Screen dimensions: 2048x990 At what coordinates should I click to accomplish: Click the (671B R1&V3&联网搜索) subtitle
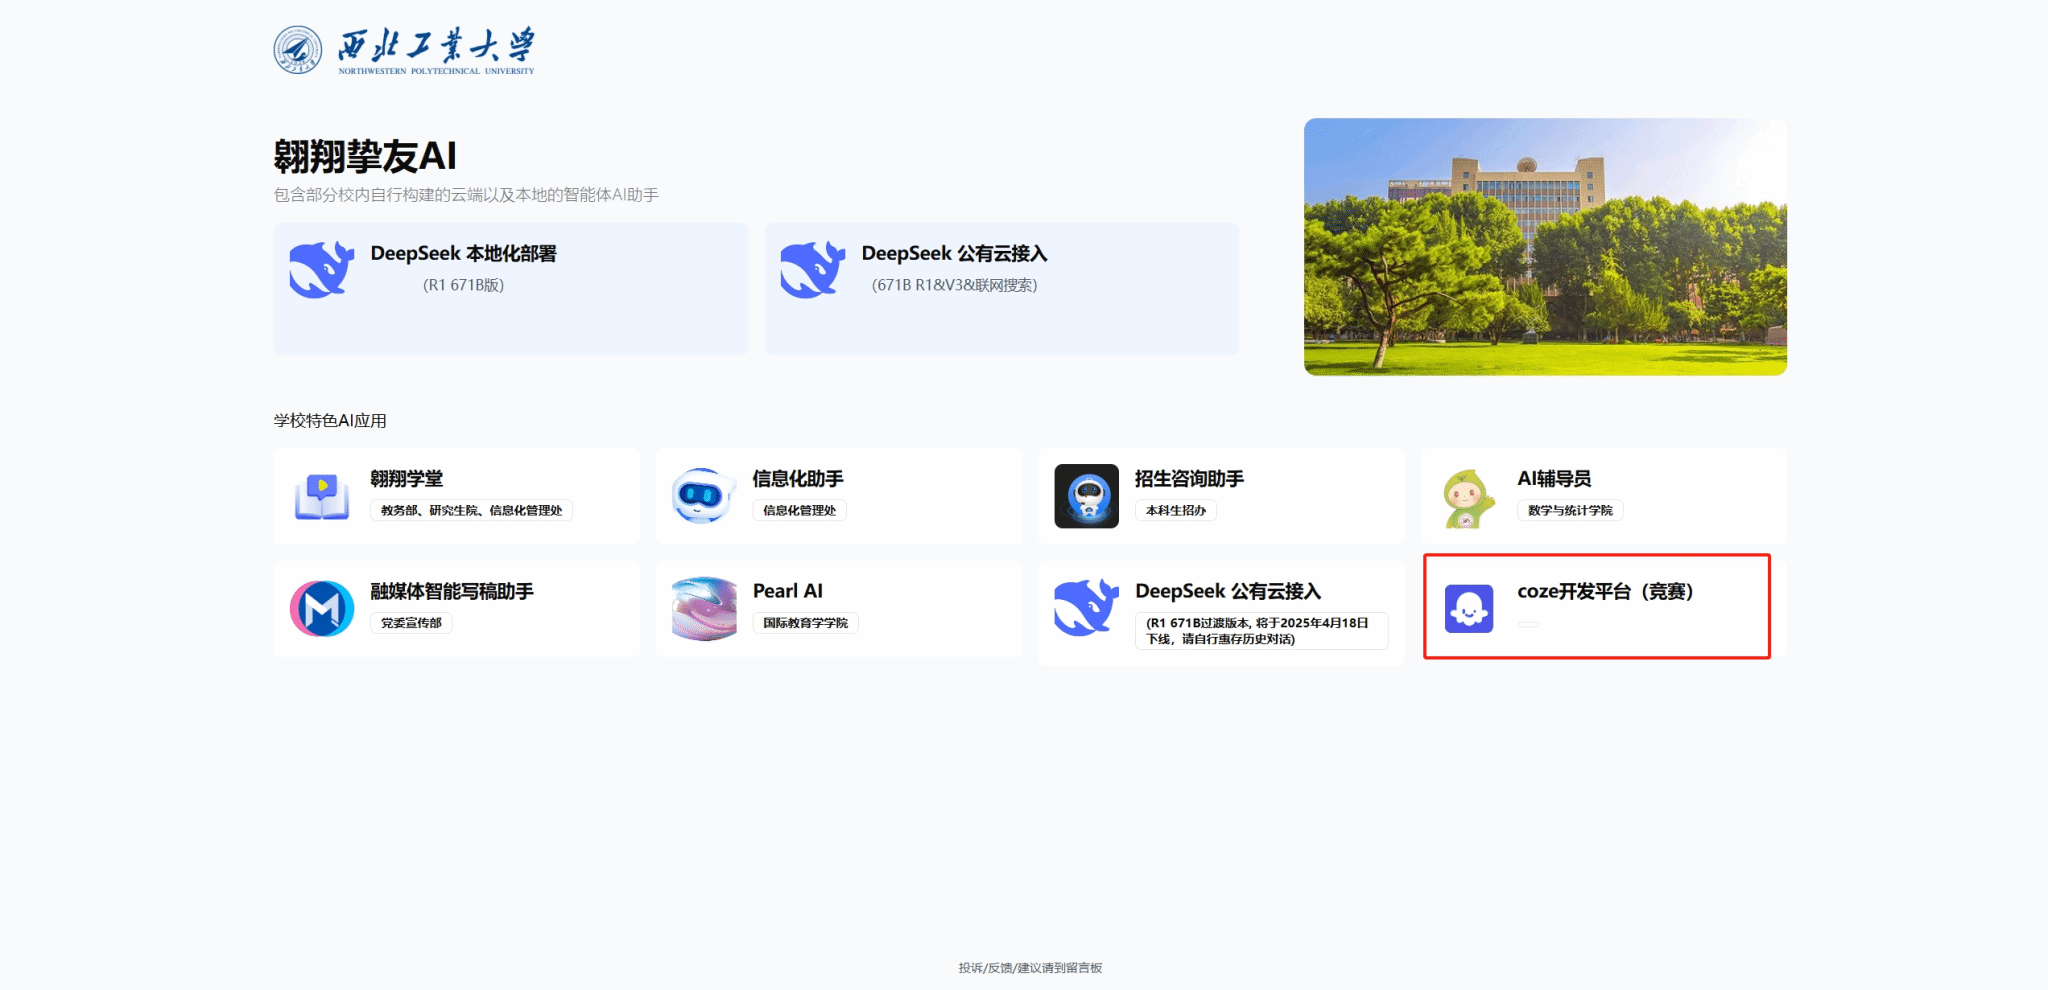[954, 285]
